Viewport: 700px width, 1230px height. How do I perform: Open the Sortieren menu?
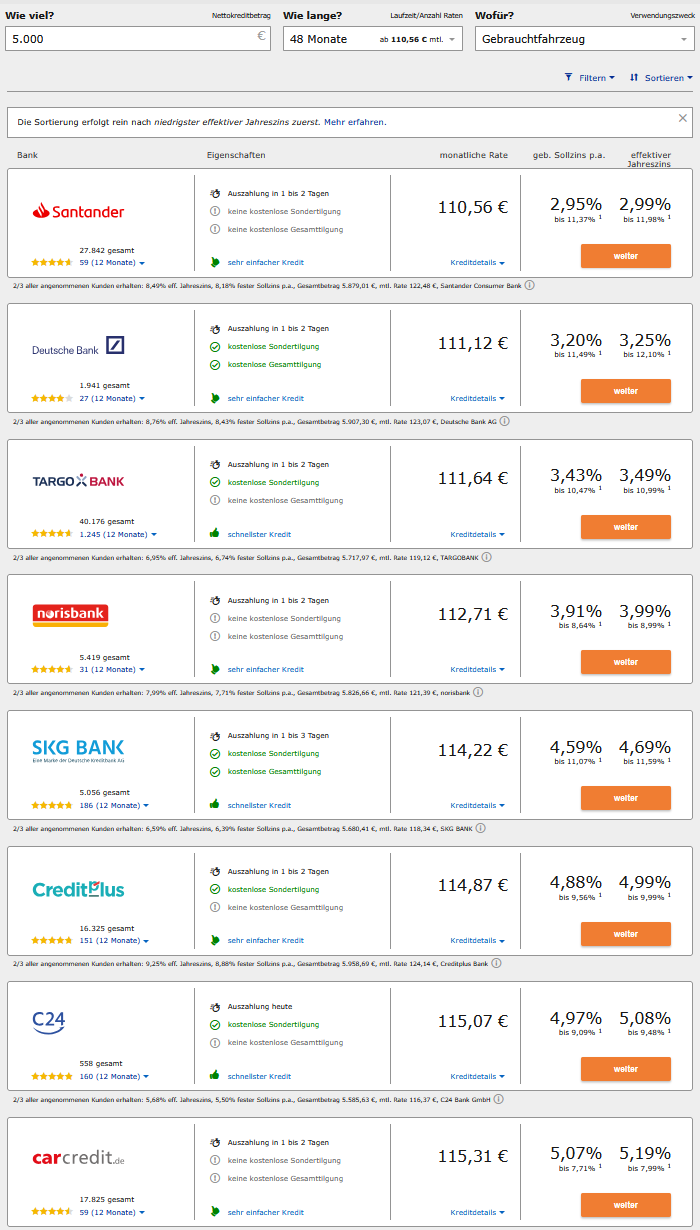pos(661,77)
